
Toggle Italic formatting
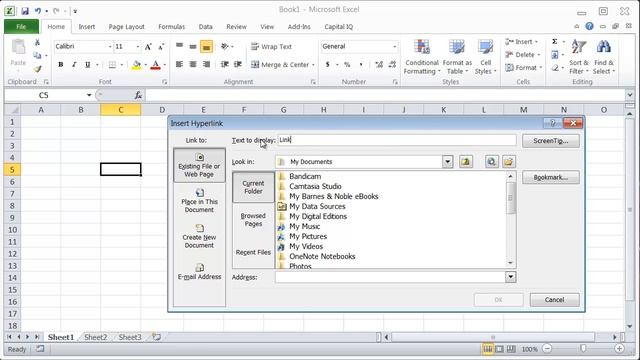(74, 64)
